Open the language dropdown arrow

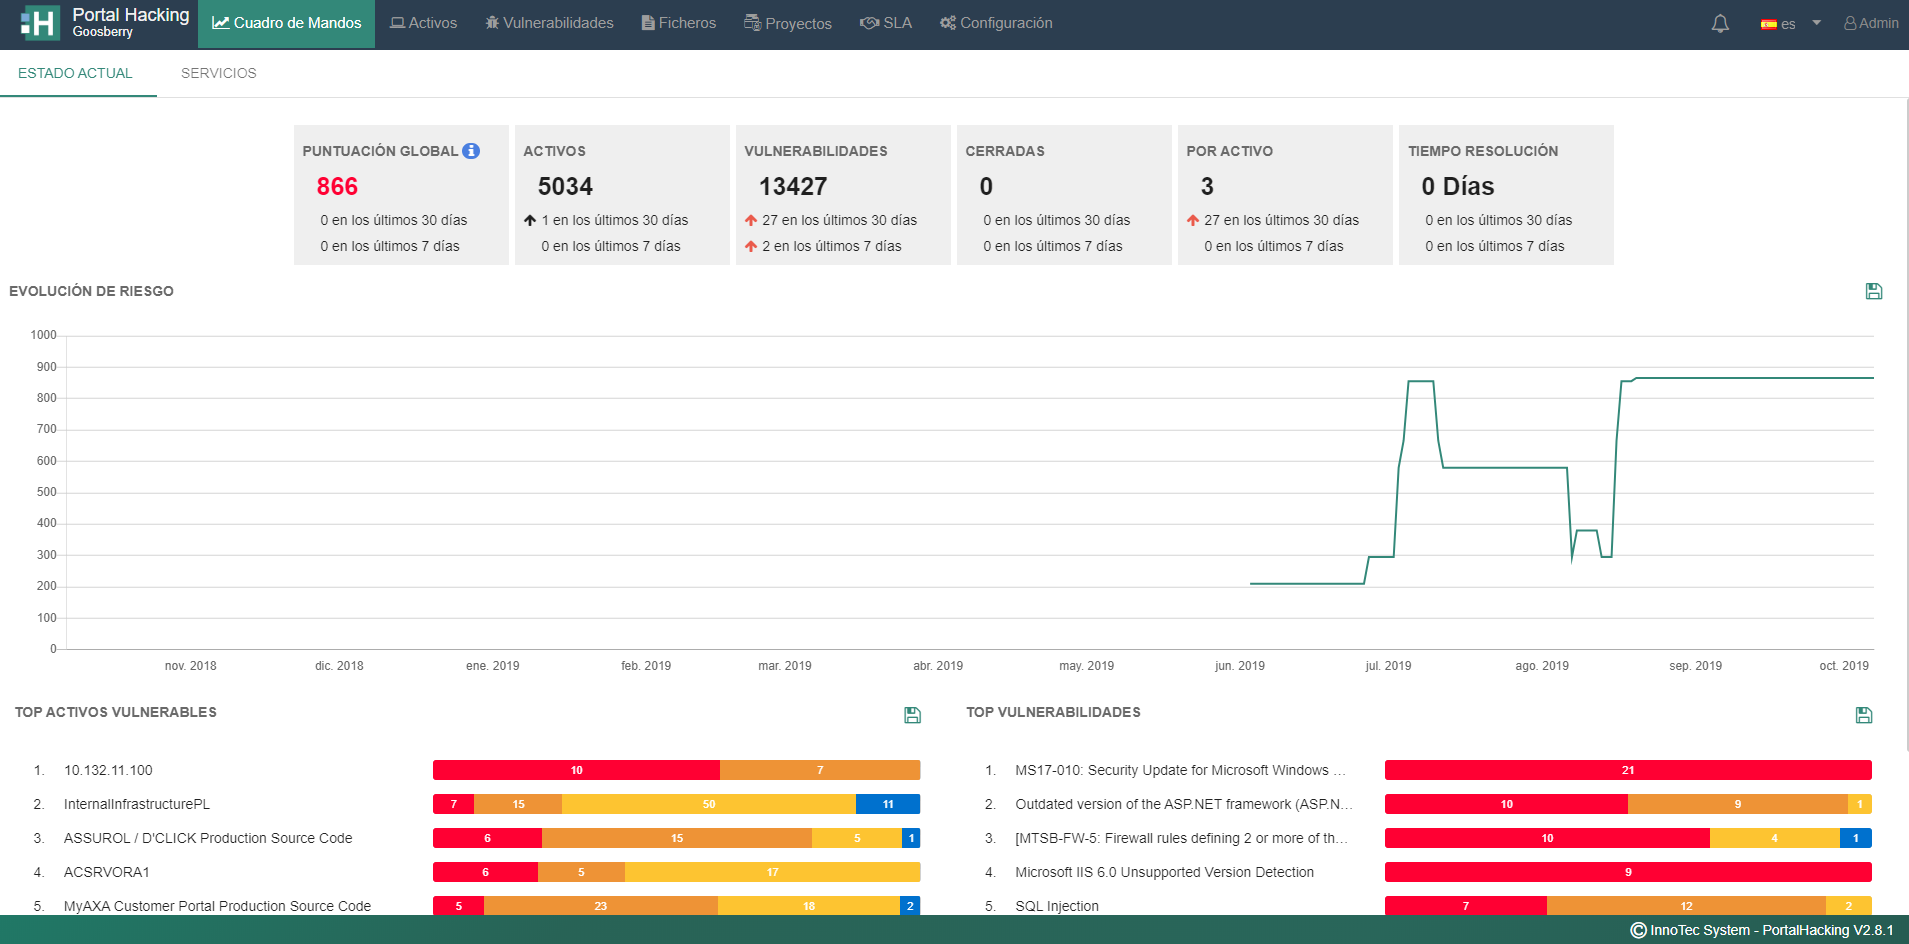click(1816, 23)
